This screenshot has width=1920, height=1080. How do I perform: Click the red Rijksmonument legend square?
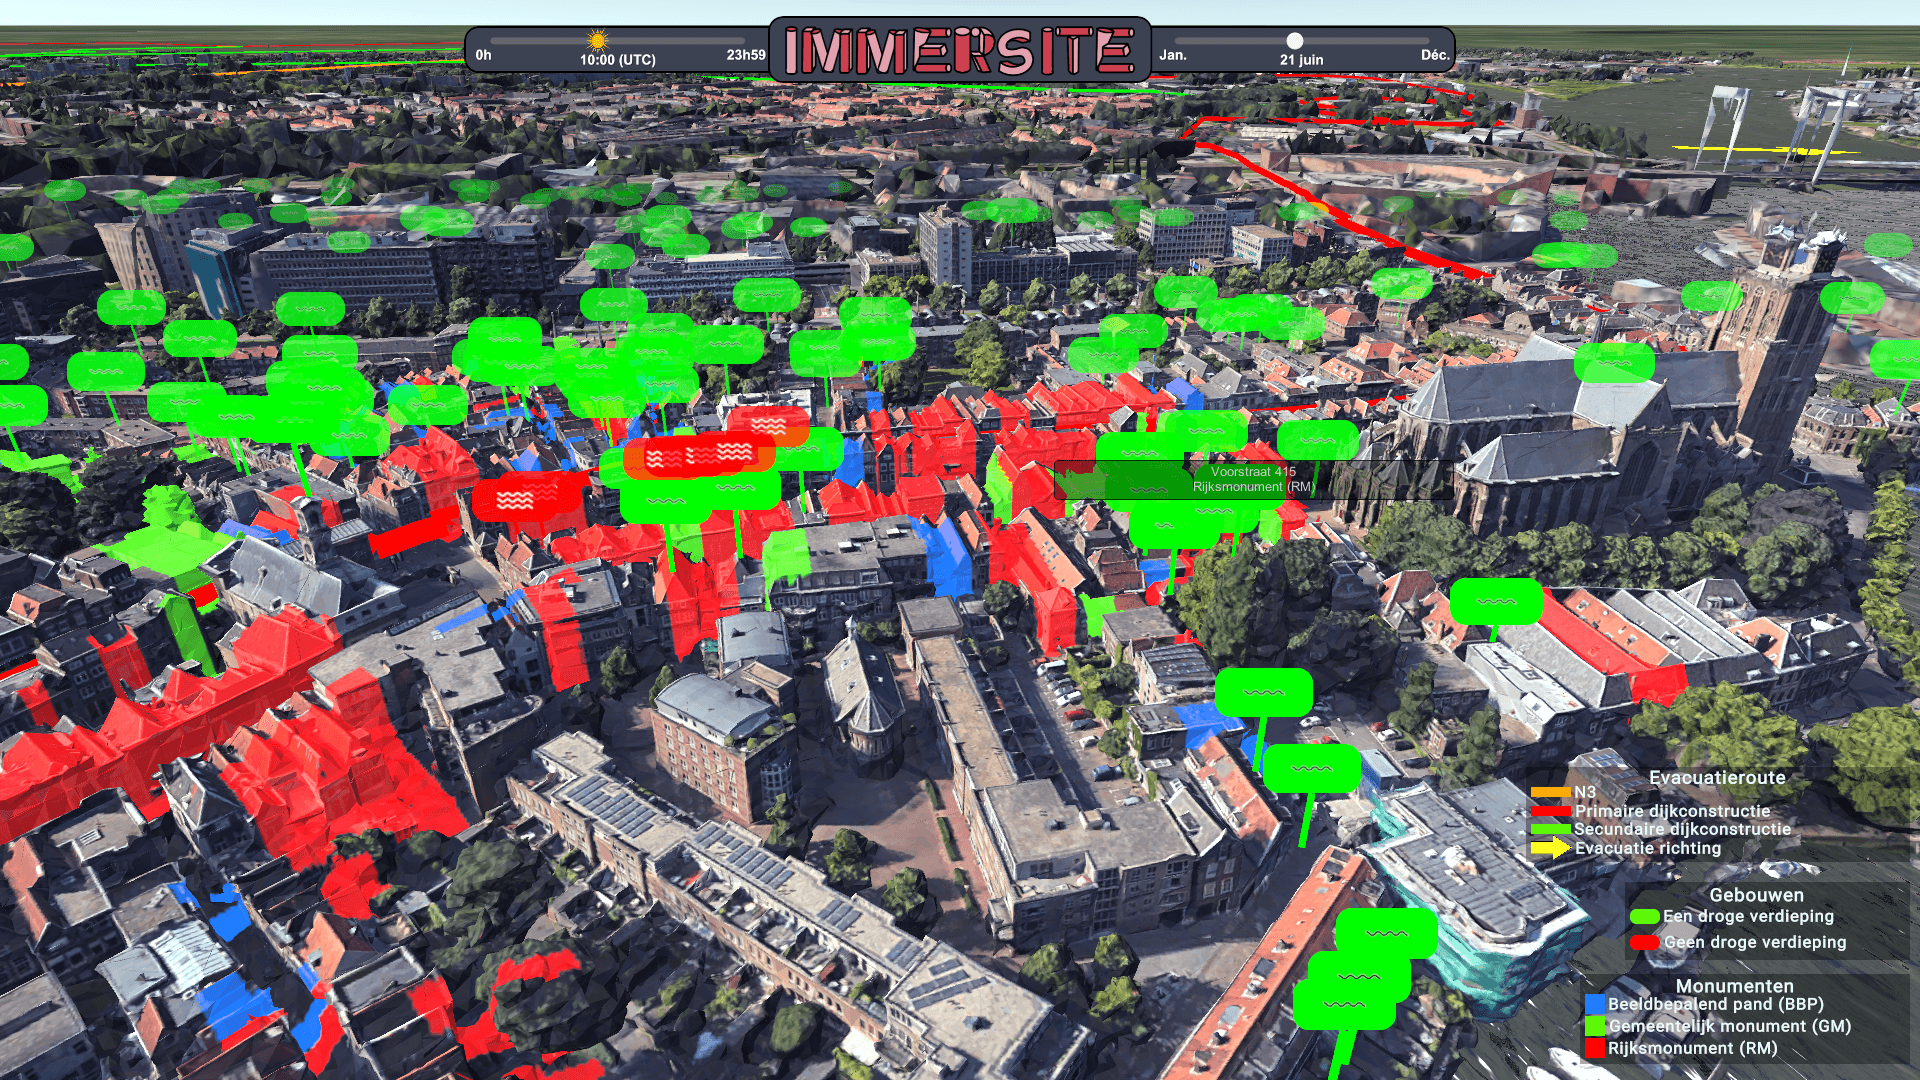1595,1048
